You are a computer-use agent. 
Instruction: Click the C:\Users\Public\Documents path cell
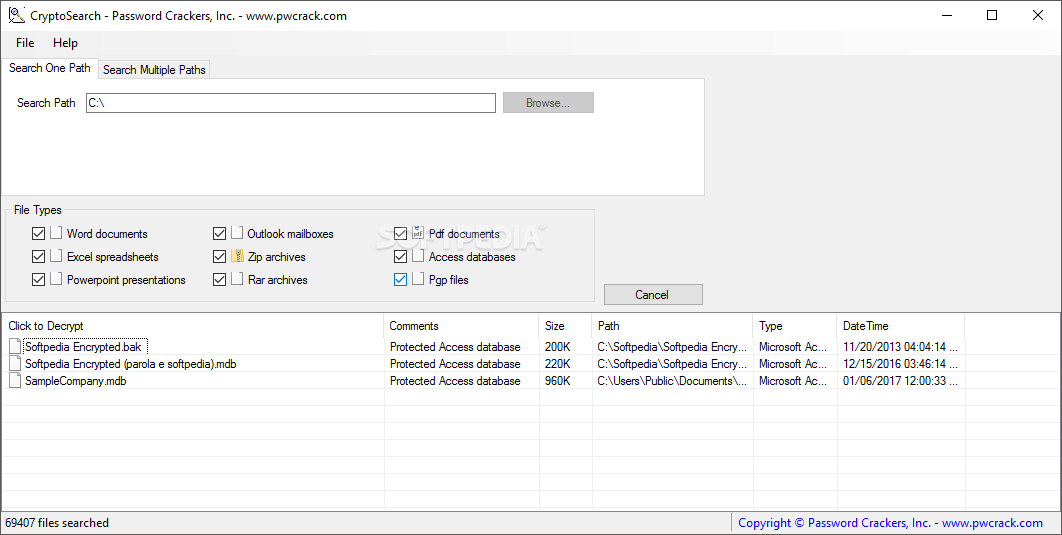pos(672,381)
